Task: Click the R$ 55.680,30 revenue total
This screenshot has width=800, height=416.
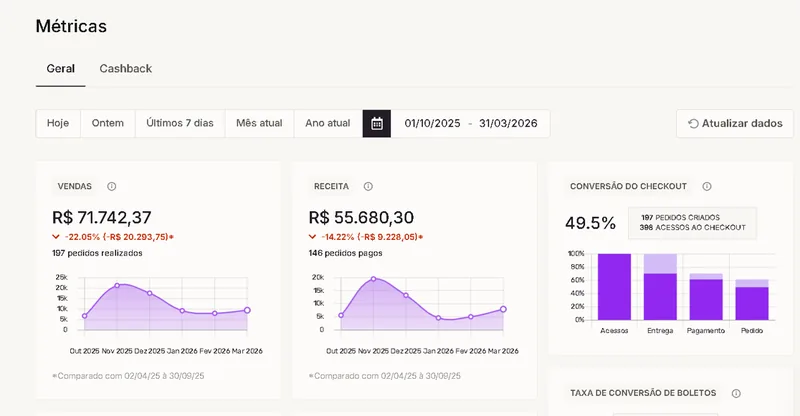Action: pyautogui.click(x=361, y=217)
